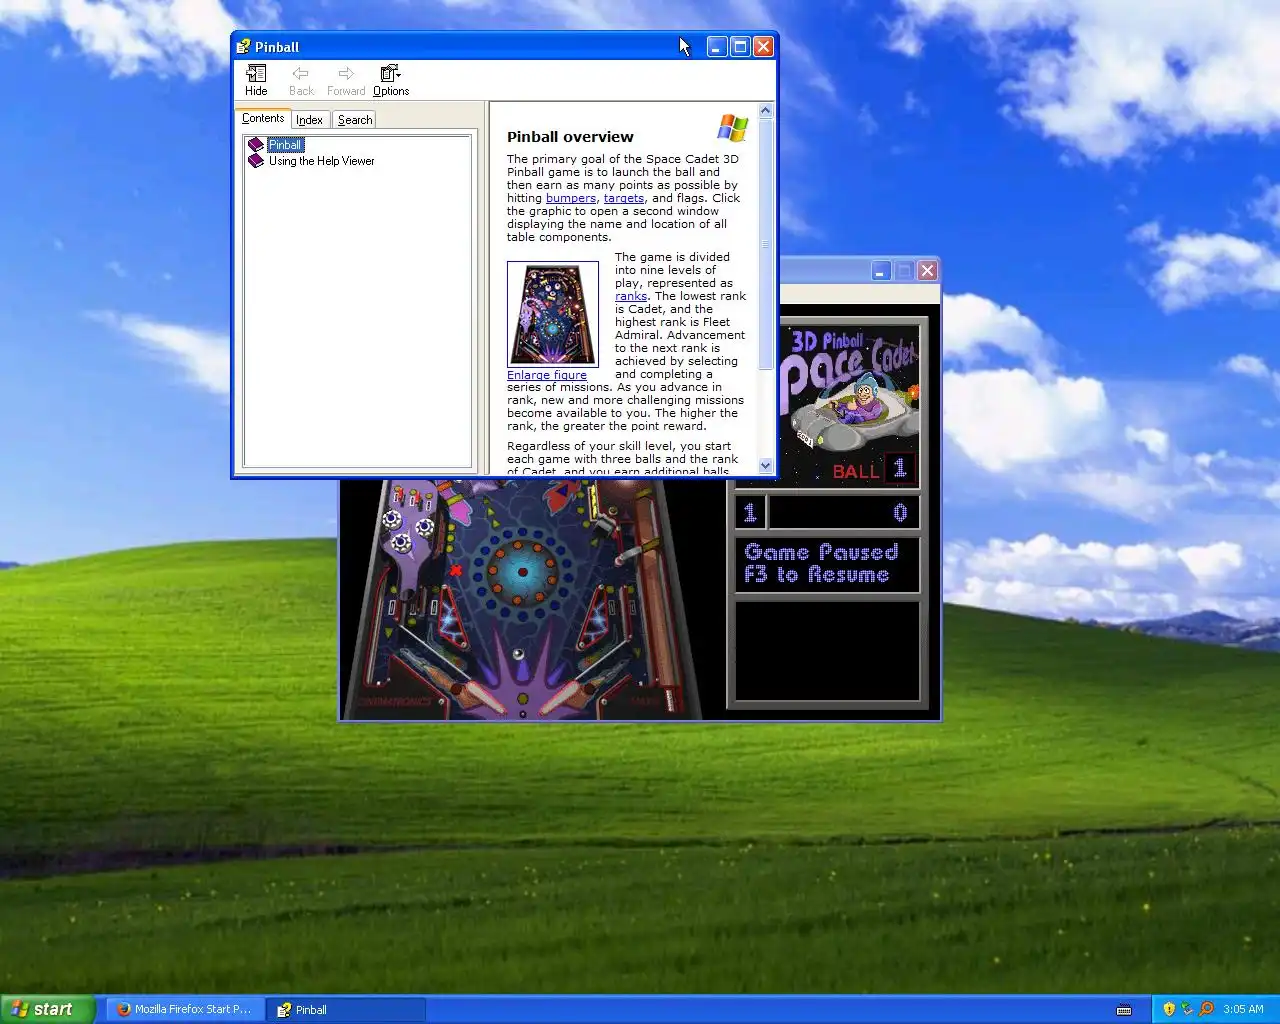Select Using the Help Viewer topic
This screenshot has width=1280, height=1024.
pos(321,161)
